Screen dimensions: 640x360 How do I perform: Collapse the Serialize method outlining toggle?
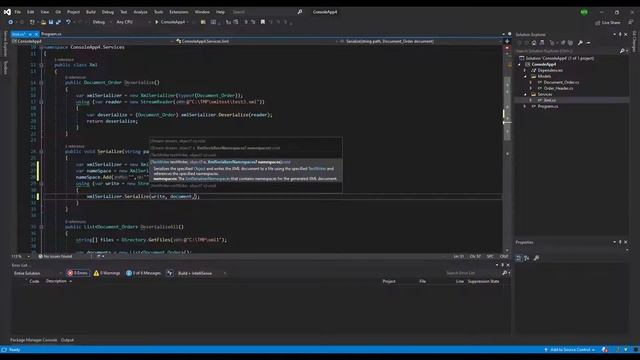tap(41, 151)
